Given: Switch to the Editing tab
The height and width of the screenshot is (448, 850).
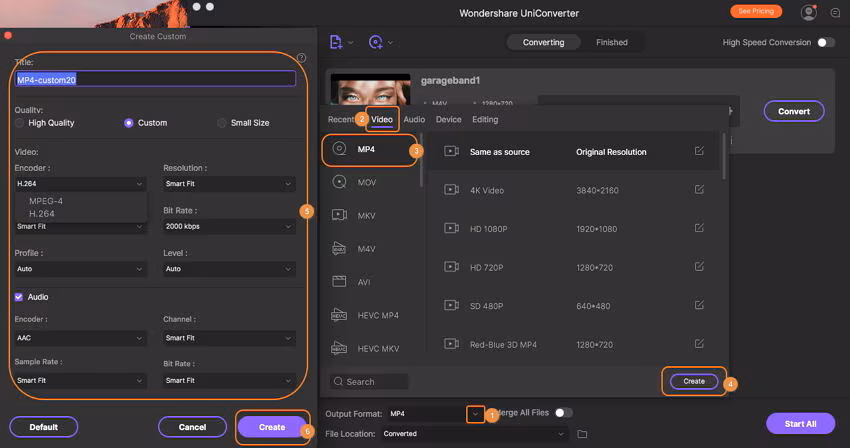Looking at the screenshot, I should pos(485,119).
